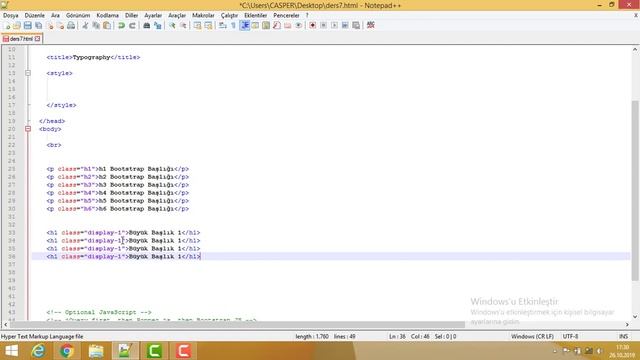640x360 pixels.
Task: Click the Save All toolbar icon
Action: point(38,26)
